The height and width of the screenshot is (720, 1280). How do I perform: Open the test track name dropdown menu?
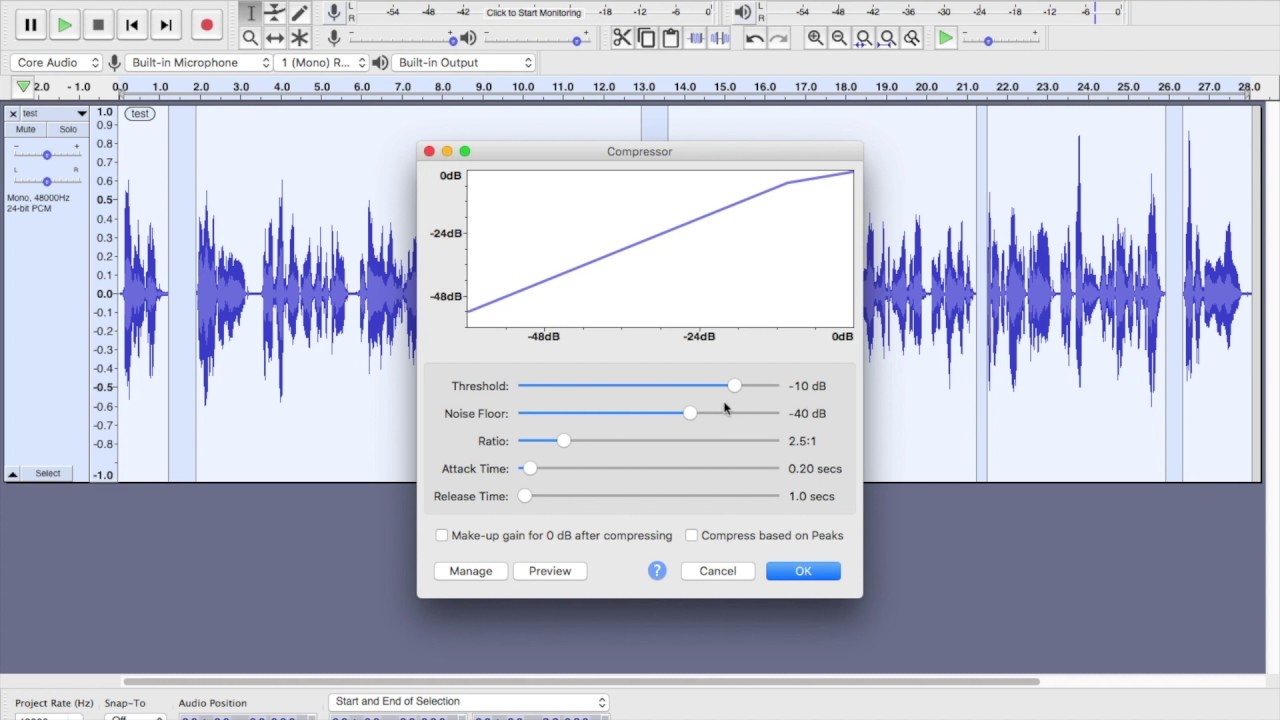pos(54,114)
